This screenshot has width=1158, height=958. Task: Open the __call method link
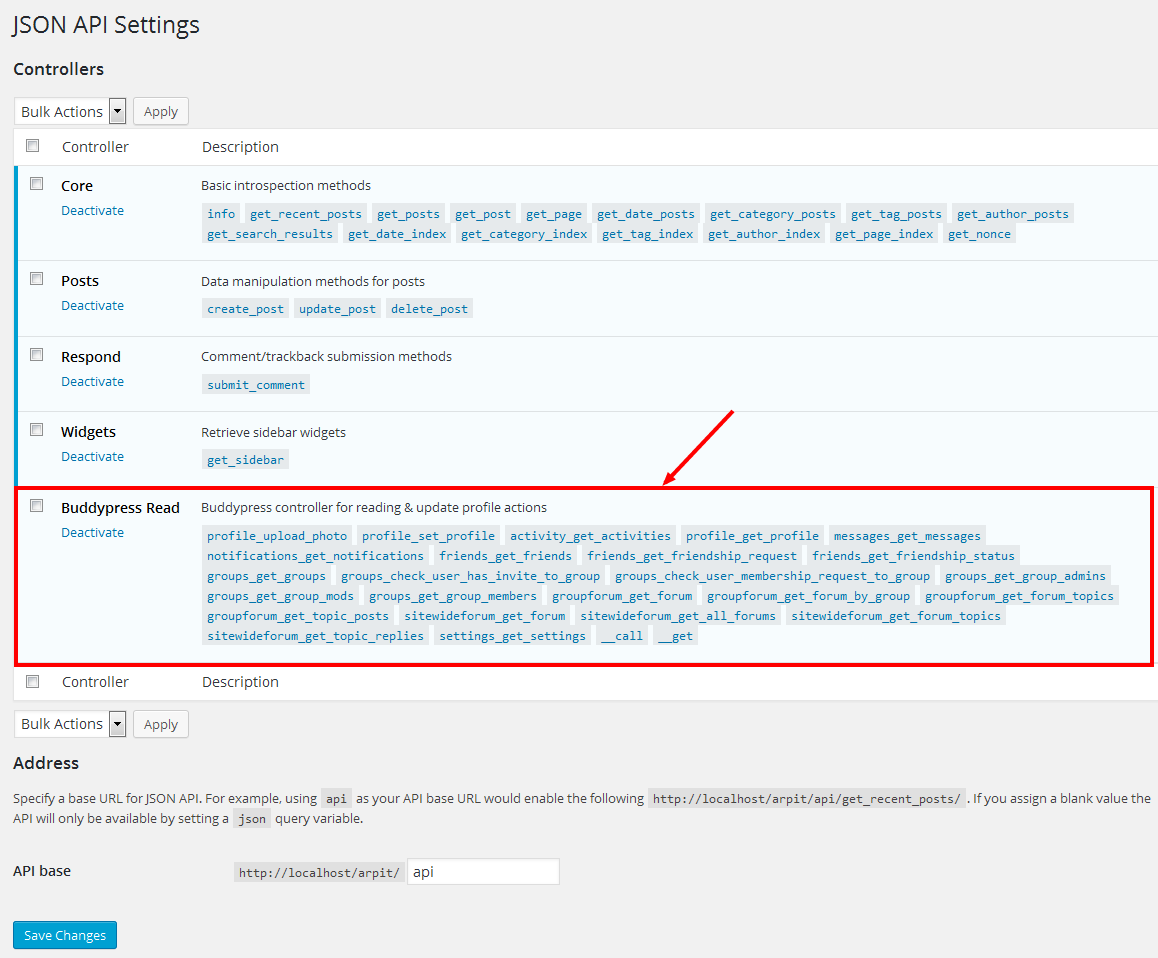tap(622, 635)
